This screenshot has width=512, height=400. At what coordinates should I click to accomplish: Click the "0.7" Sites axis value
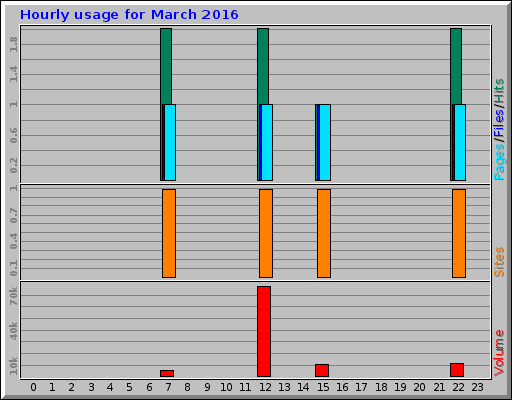[13, 216]
